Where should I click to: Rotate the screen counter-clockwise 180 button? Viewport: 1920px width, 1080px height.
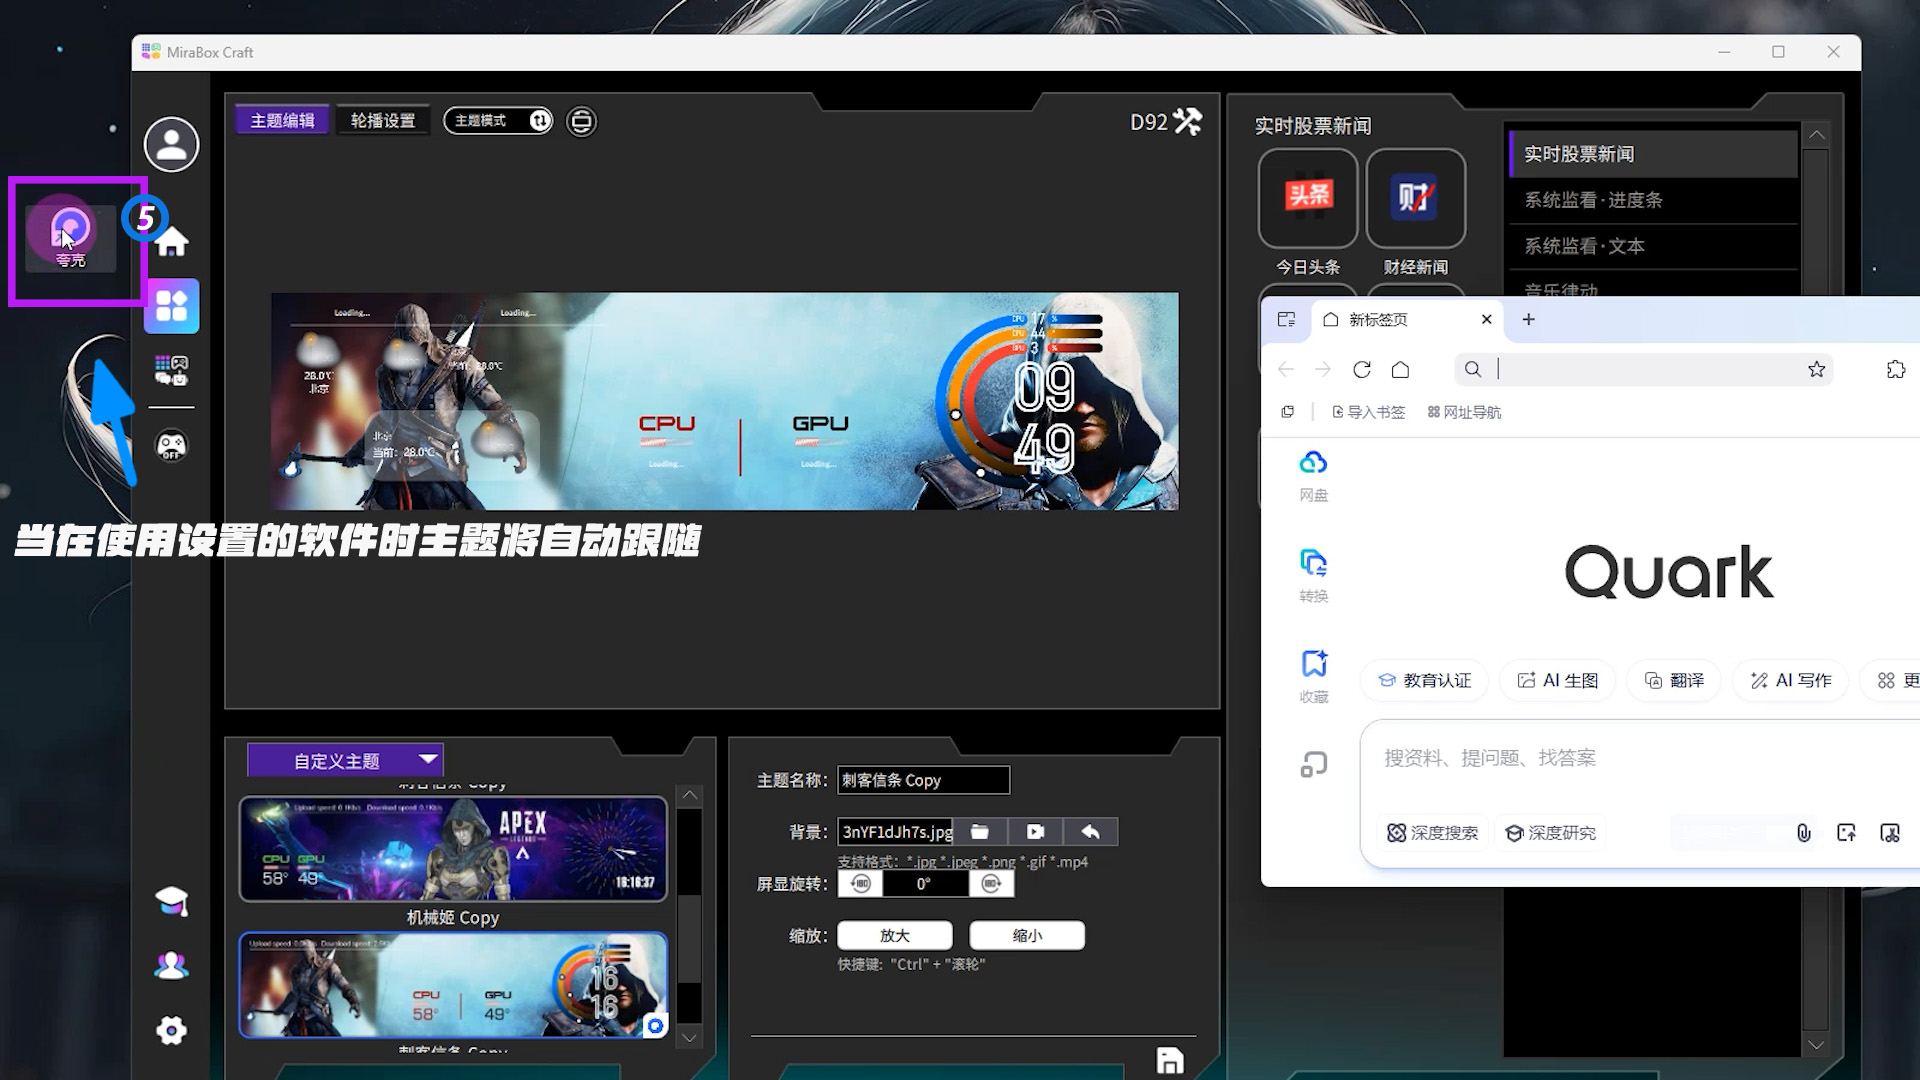[860, 884]
